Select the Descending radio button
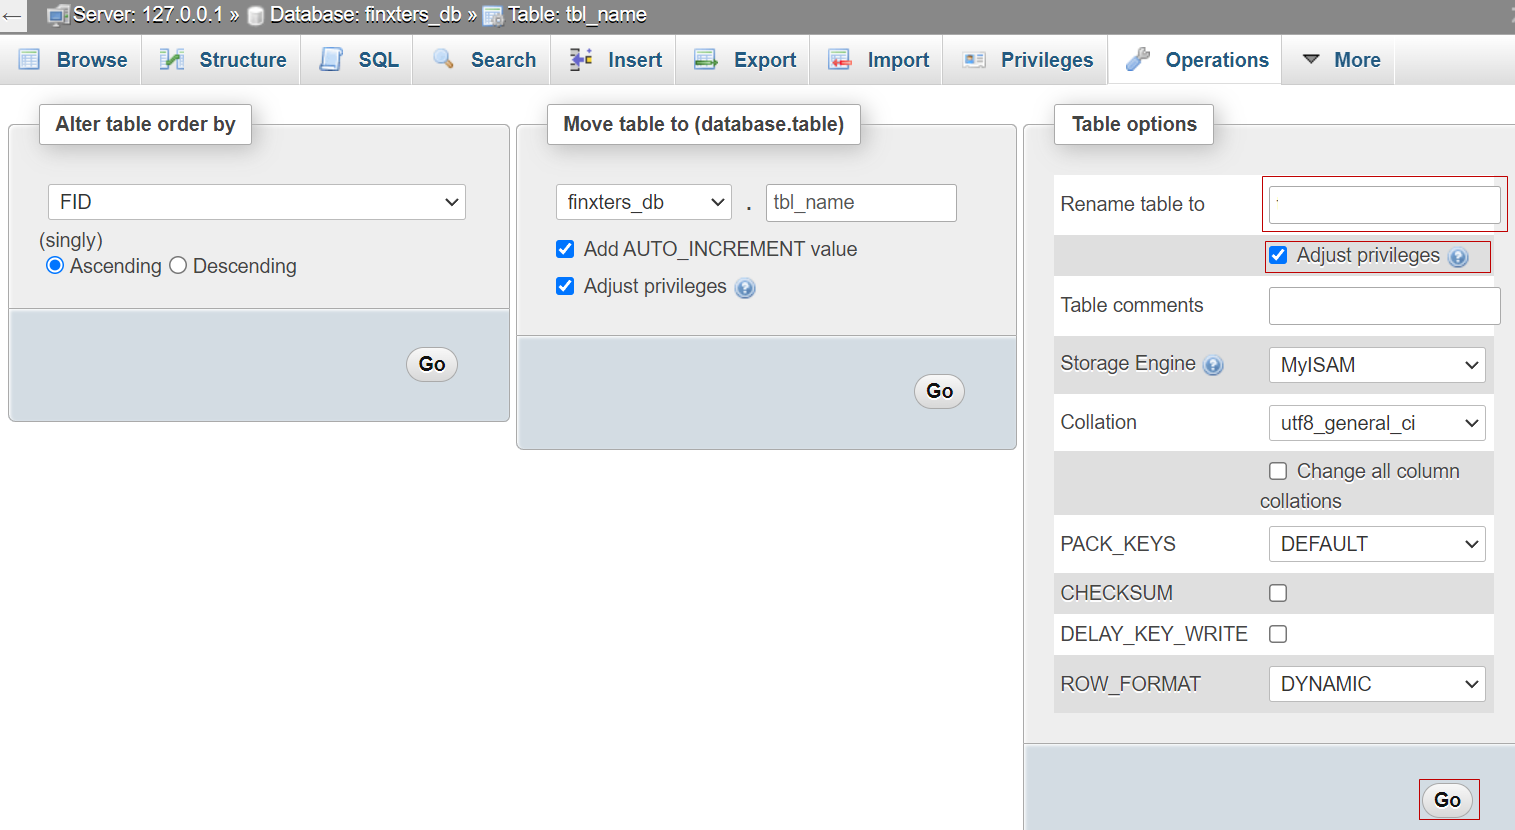 pyautogui.click(x=177, y=265)
